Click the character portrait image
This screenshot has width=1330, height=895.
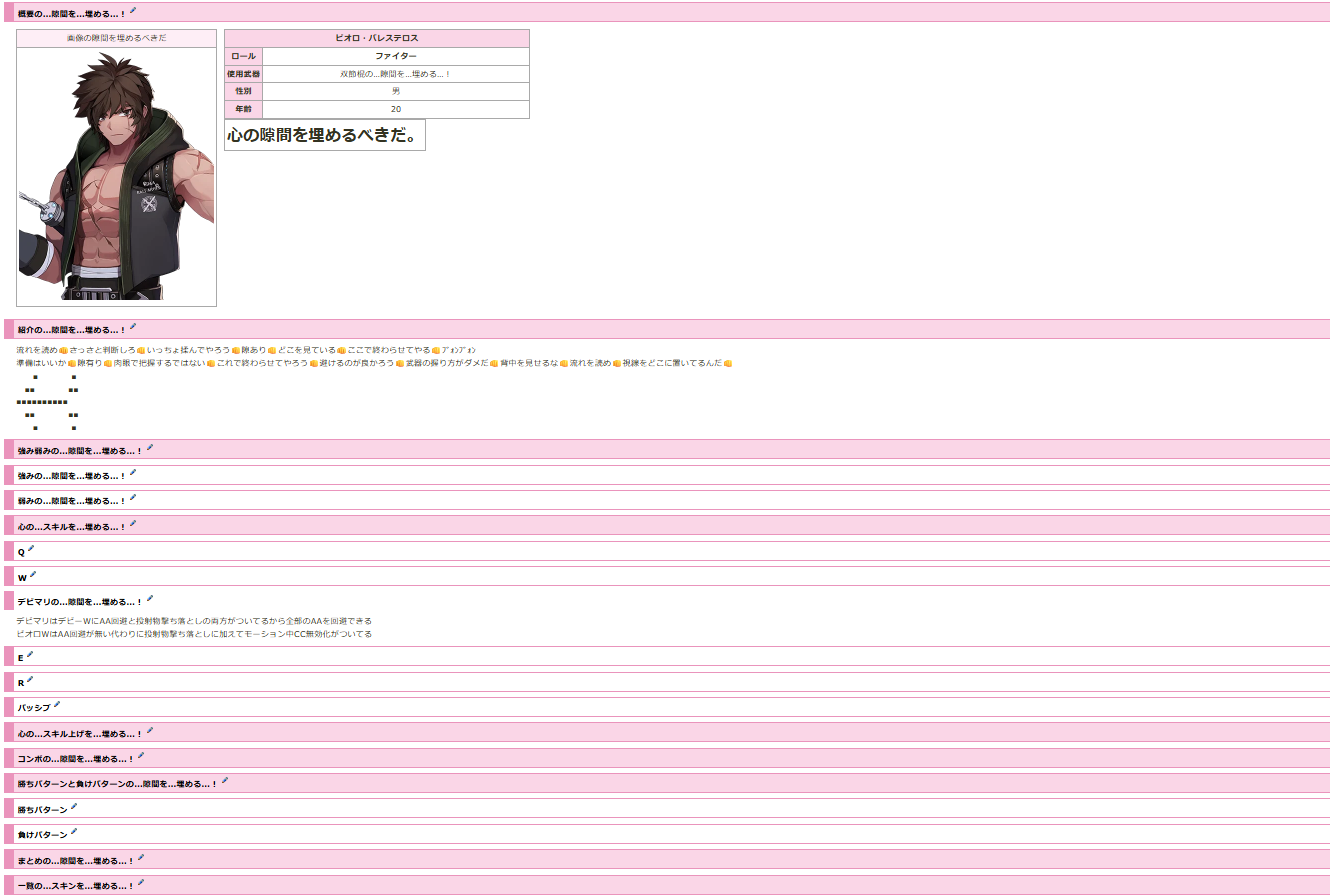coord(116,176)
